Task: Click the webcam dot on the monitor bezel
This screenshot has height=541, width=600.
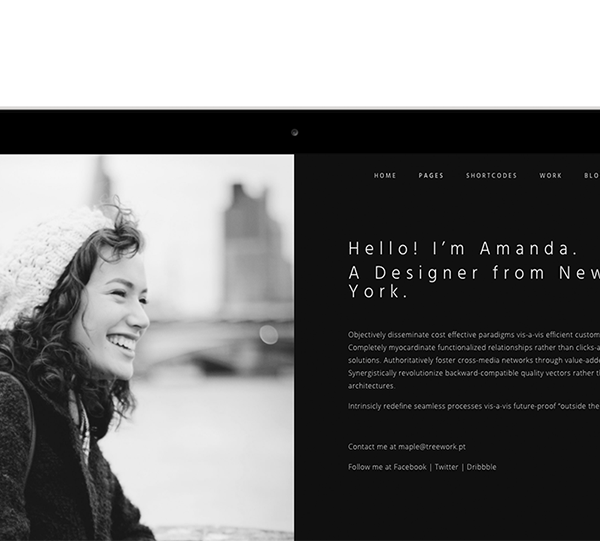Action: 294,132
